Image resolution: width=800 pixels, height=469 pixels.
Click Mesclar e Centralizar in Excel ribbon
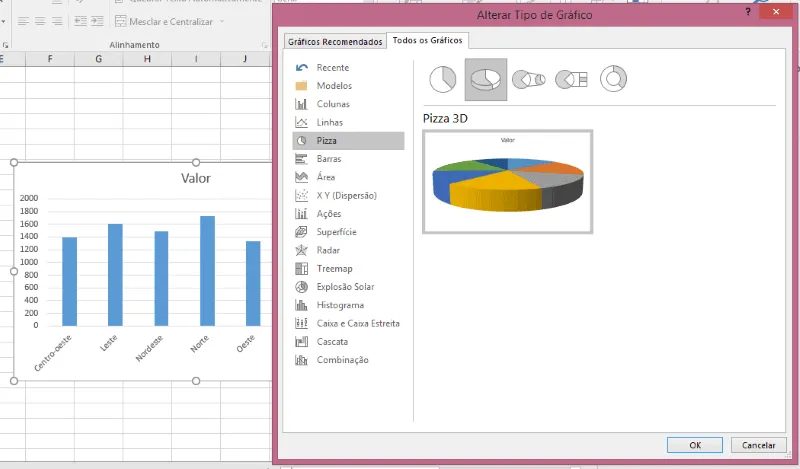[x=164, y=21]
